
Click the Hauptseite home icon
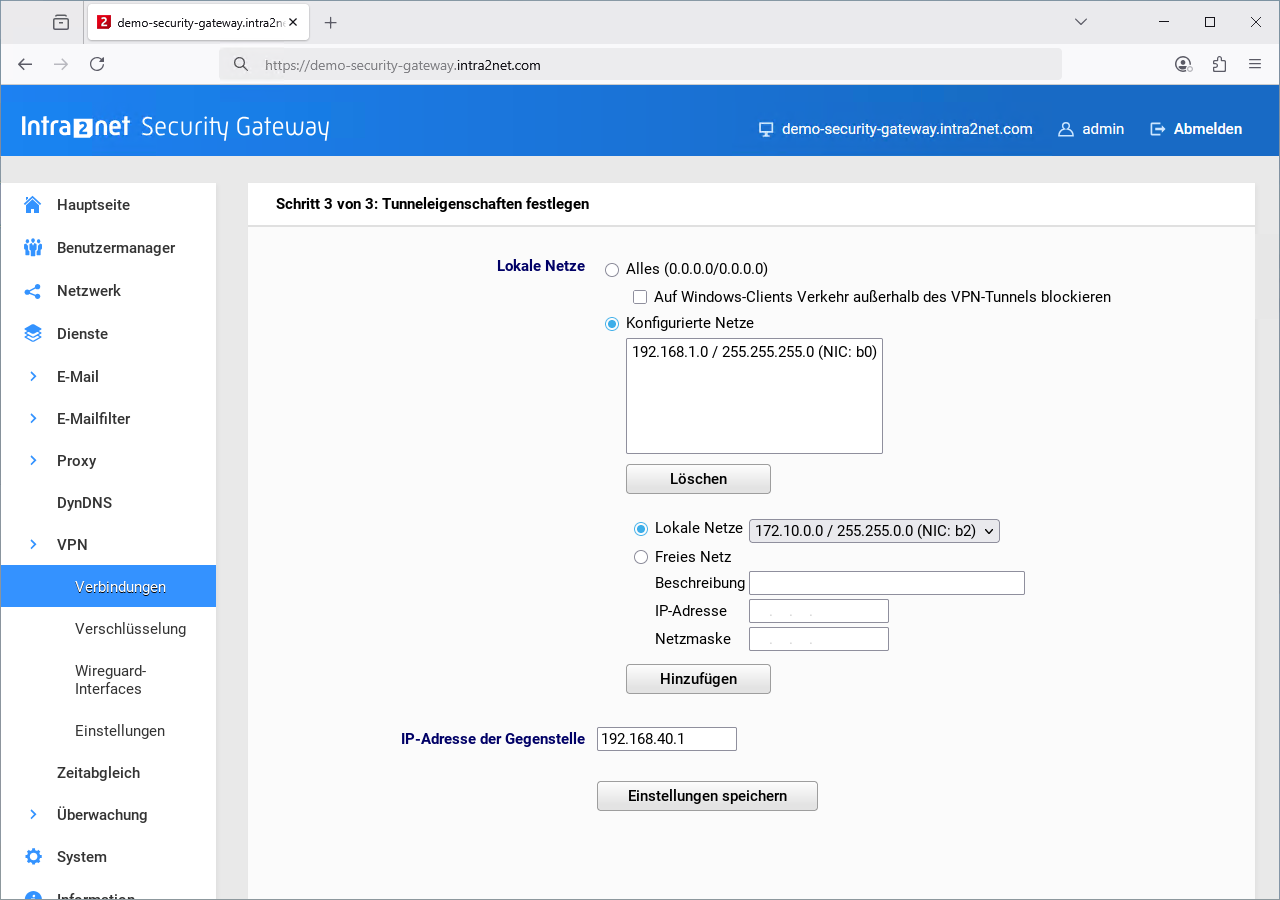point(31,204)
